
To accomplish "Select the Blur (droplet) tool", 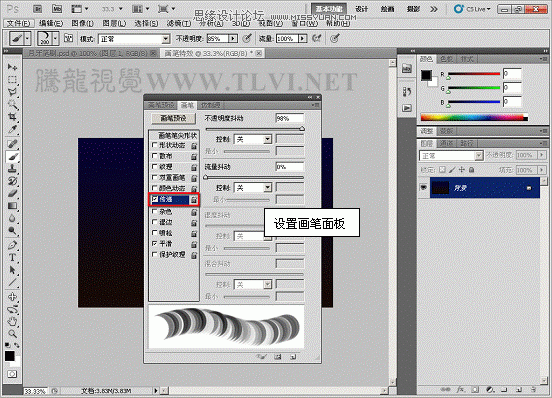I will click(12, 218).
